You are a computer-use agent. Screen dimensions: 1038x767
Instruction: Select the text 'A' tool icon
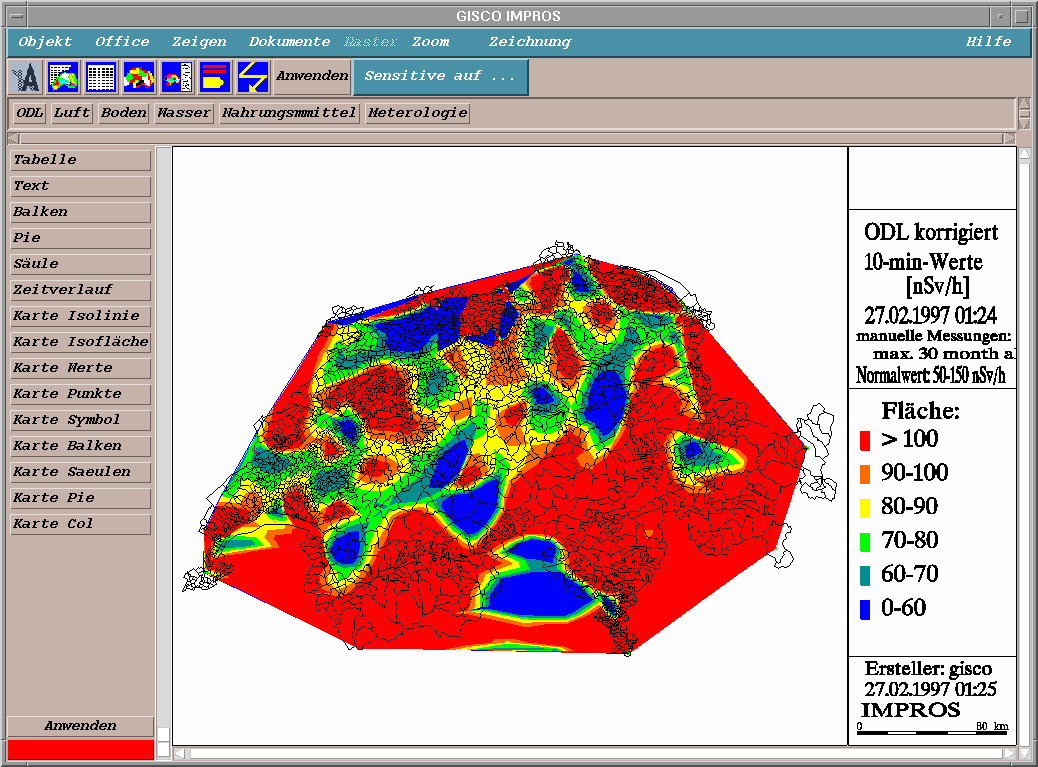[x=25, y=77]
